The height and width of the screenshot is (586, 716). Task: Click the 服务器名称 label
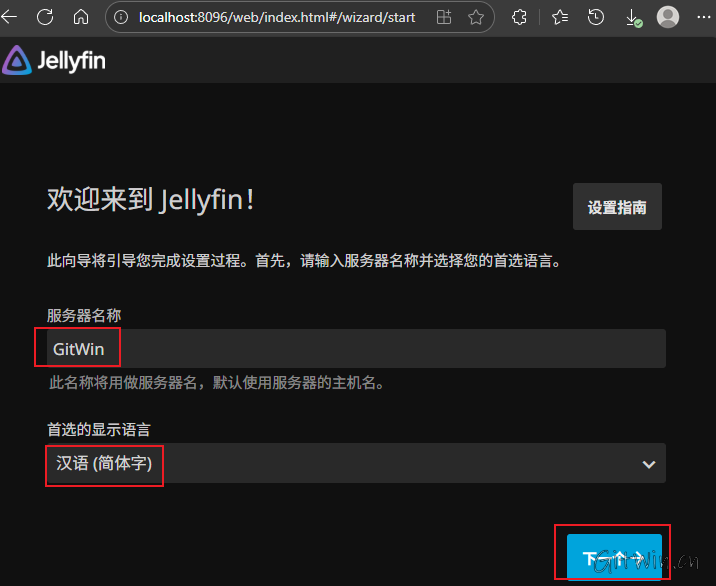84,316
